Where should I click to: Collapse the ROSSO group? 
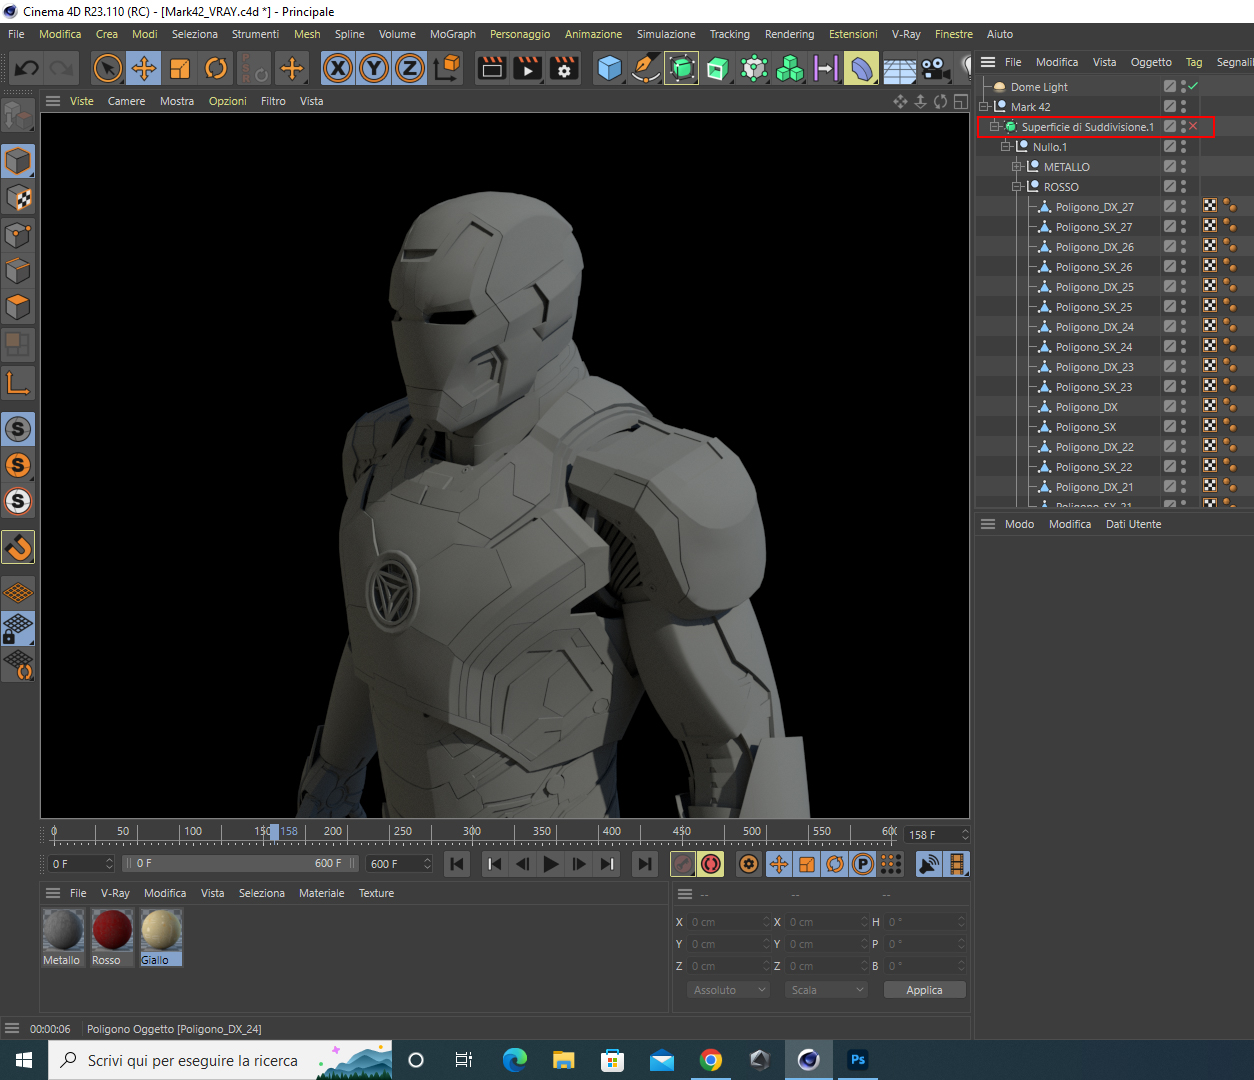1017,187
